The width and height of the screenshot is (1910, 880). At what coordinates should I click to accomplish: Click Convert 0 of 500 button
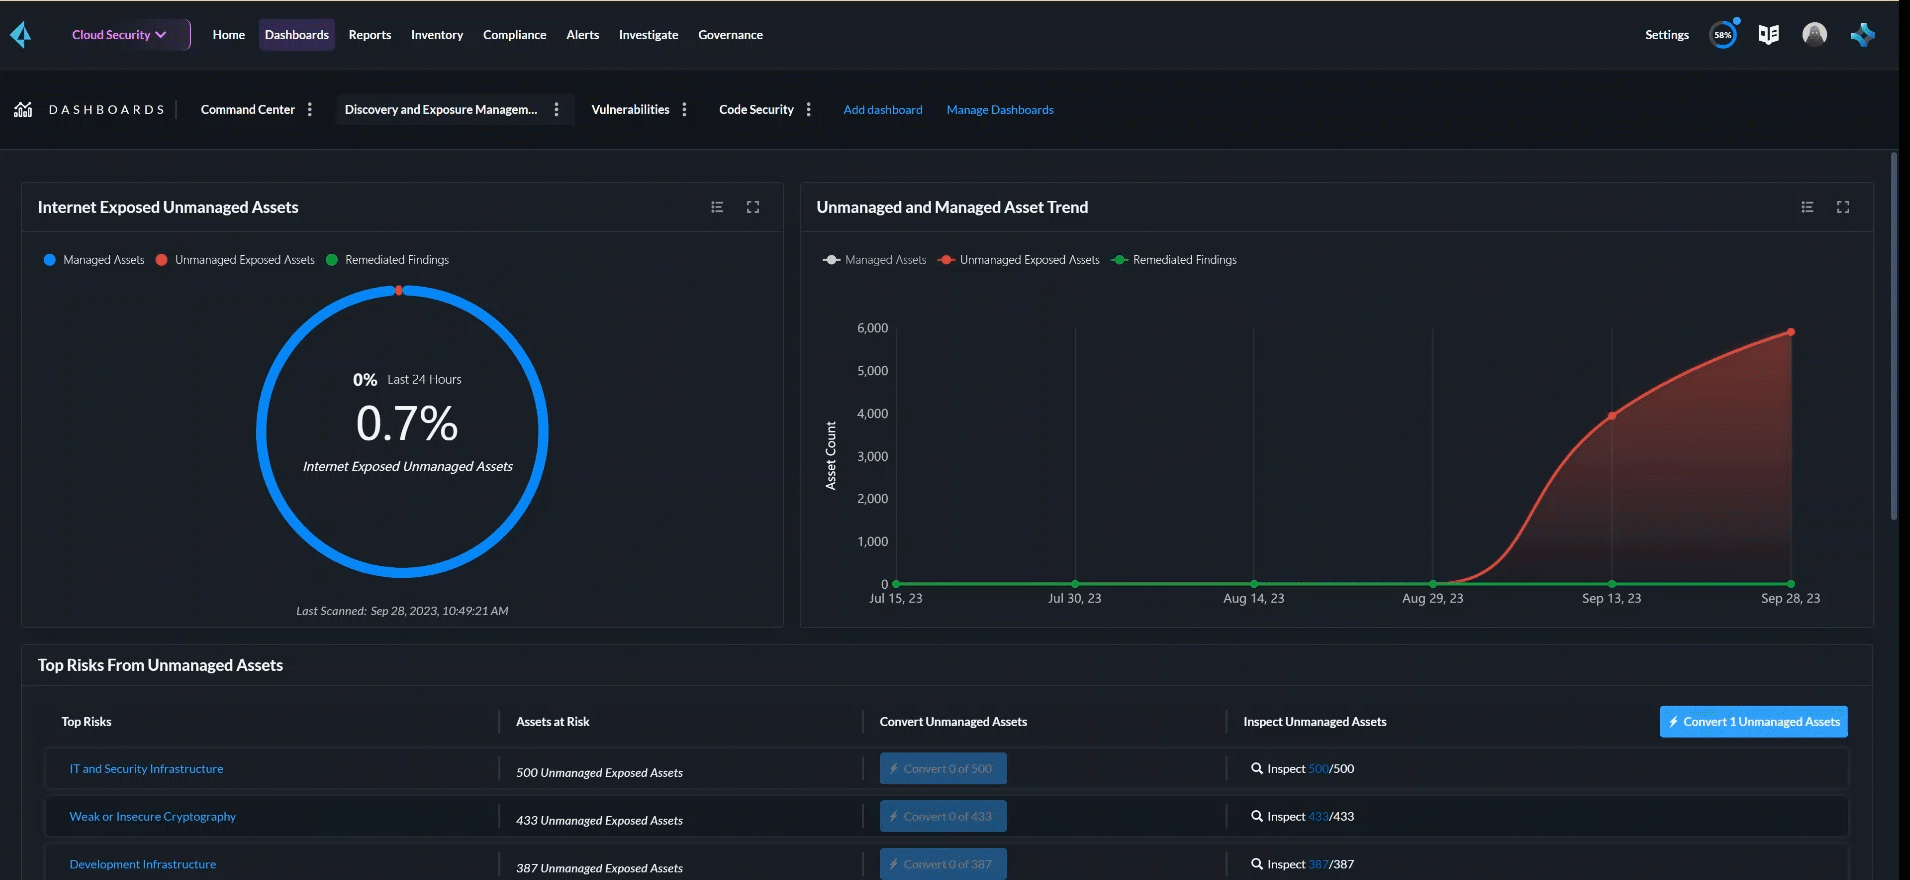(943, 769)
